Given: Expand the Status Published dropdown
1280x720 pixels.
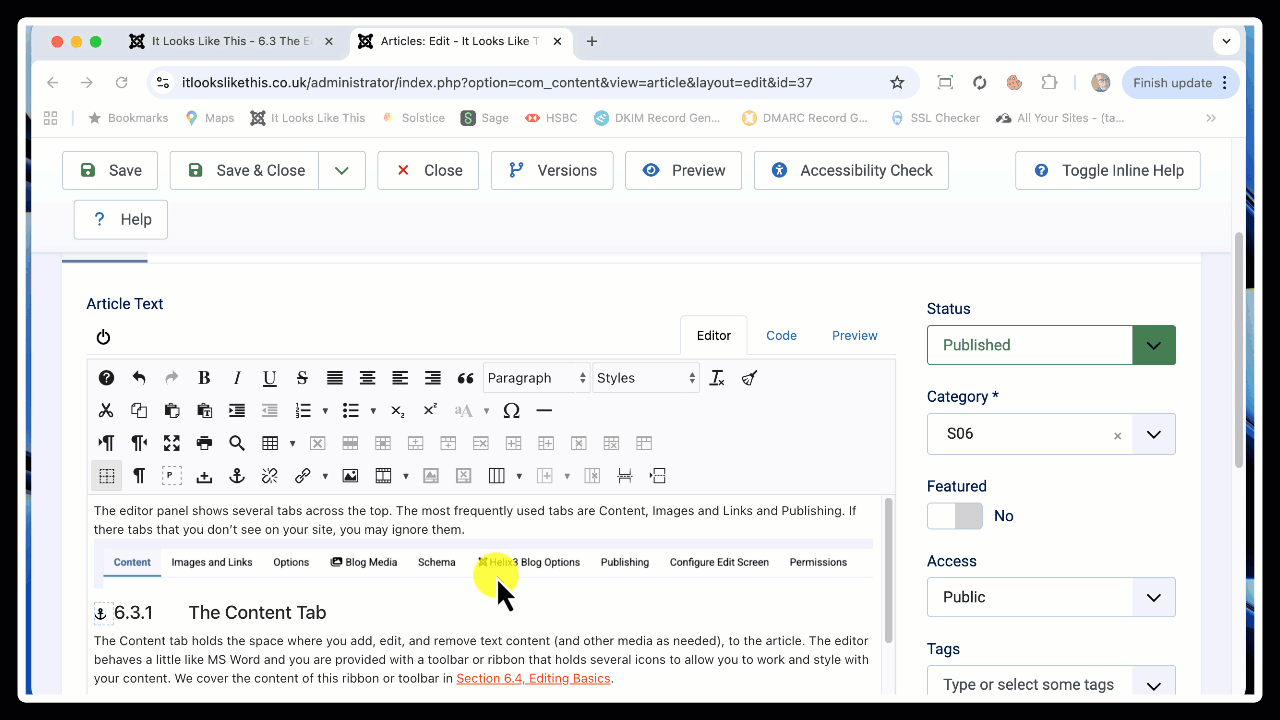Looking at the screenshot, I should 1153,345.
